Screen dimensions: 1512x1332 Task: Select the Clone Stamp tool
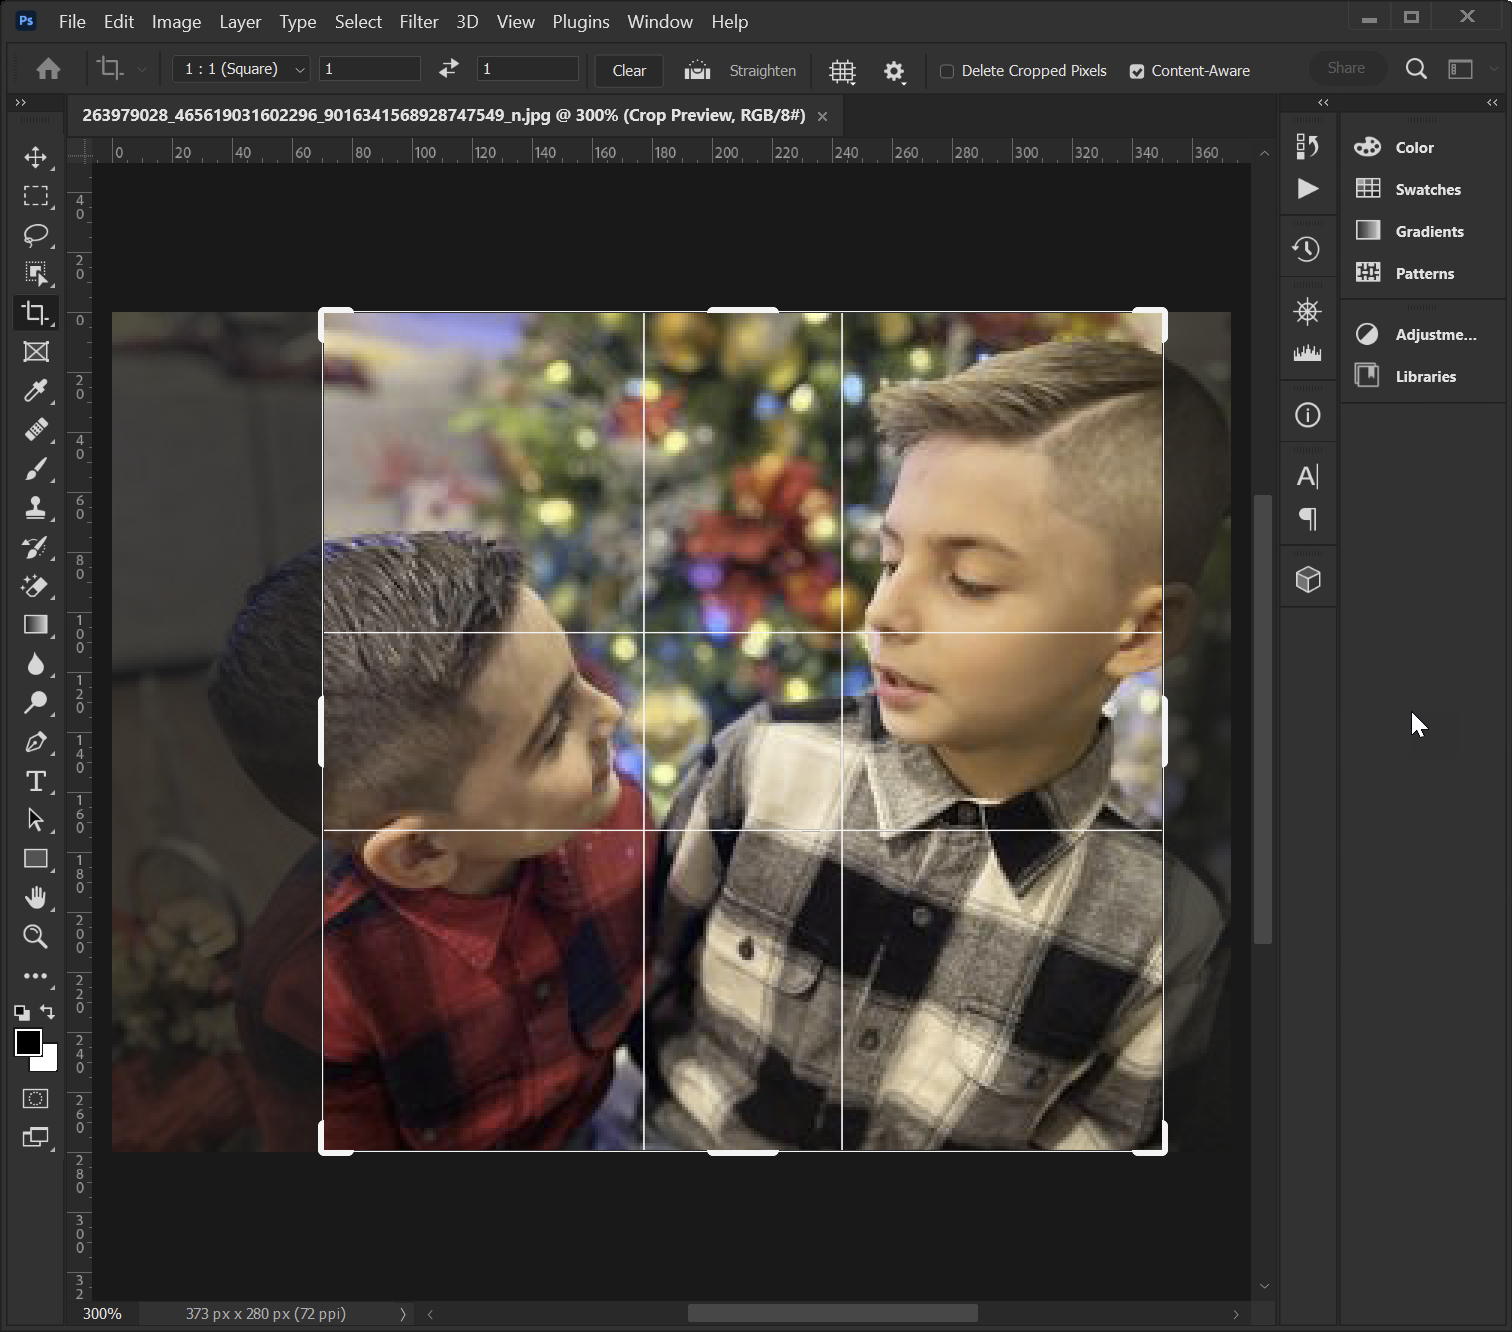tap(35, 508)
